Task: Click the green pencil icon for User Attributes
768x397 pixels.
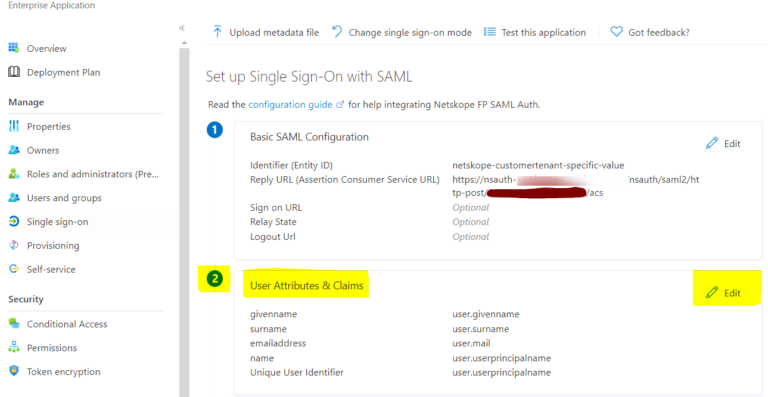Action: coord(712,293)
